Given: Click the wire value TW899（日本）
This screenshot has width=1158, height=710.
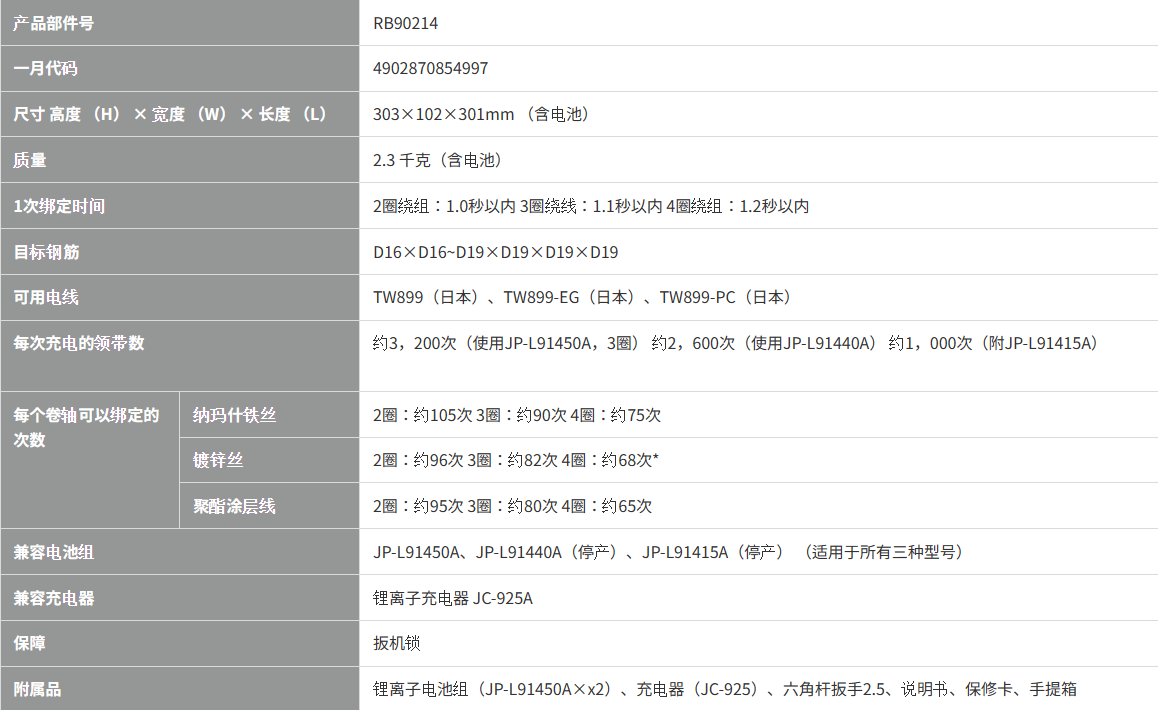Looking at the screenshot, I should tap(583, 298).
